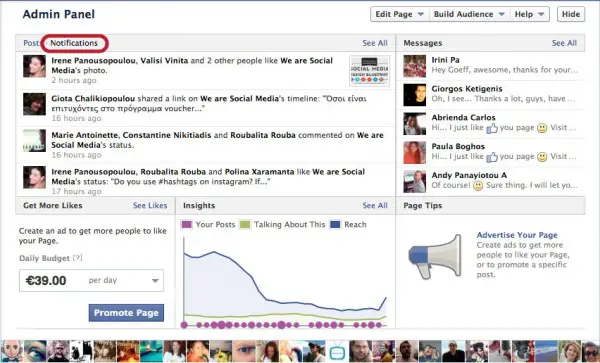The image size is (600, 363).
Task: Click Giorgos Ketigenis's message avatar
Action: pos(414,95)
